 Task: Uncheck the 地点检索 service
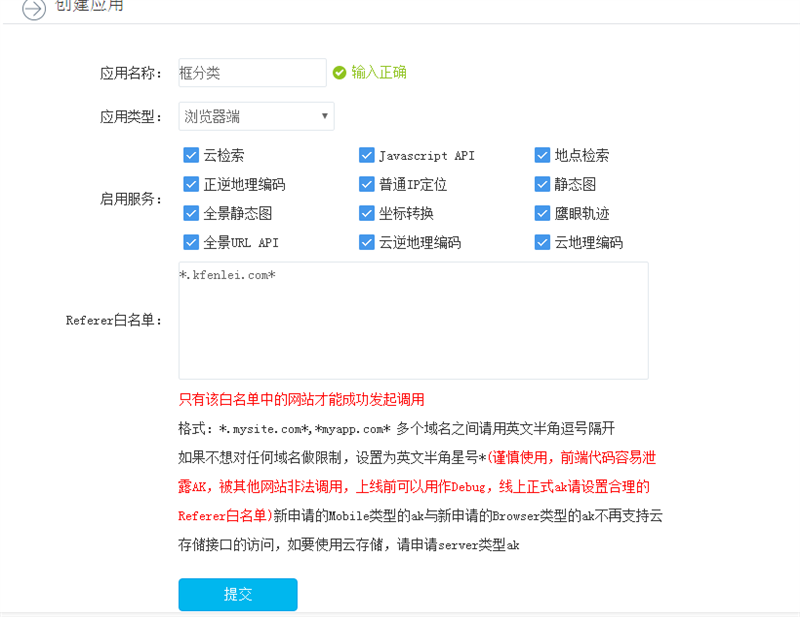(542, 155)
